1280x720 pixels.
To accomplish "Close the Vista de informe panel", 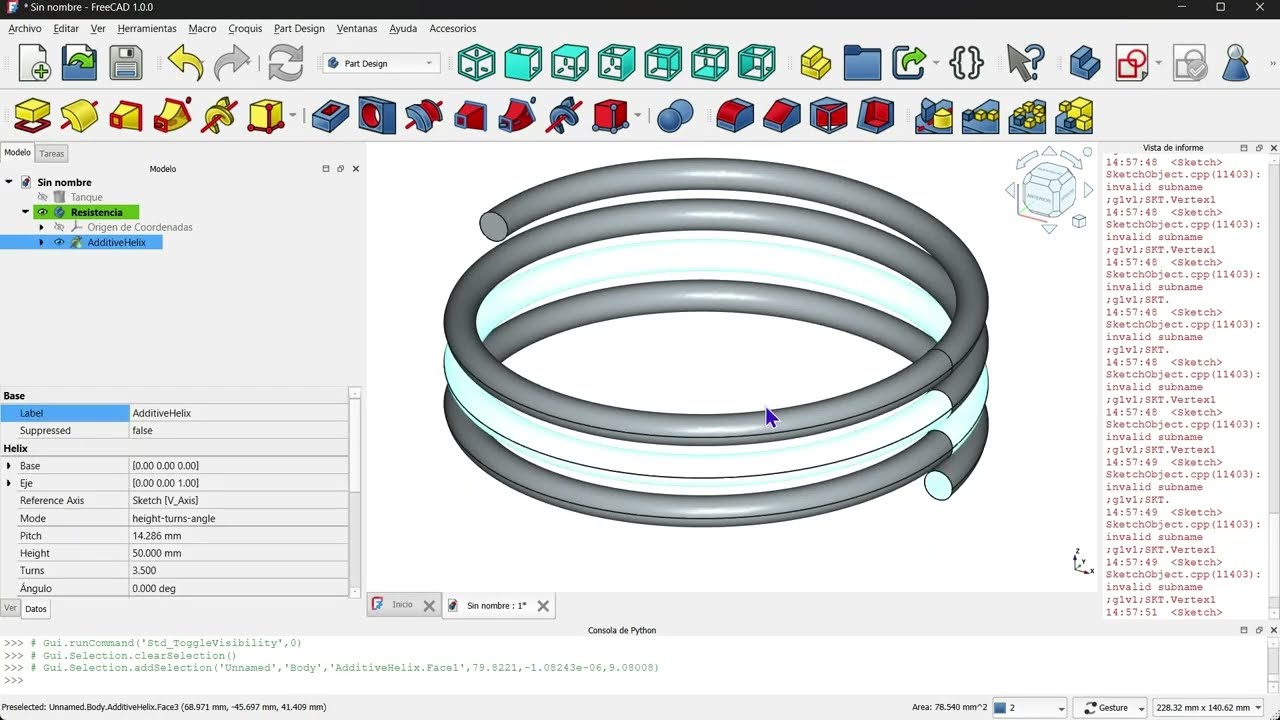I will (x=1274, y=148).
